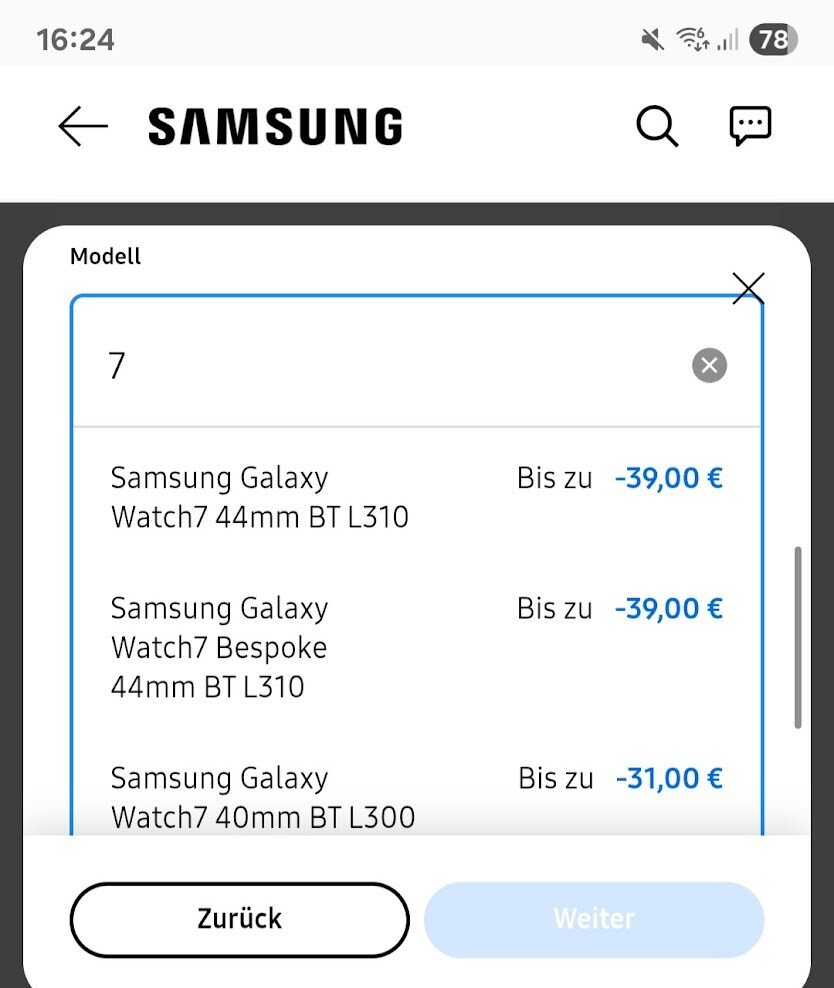Image resolution: width=834 pixels, height=988 pixels.
Task: Close the model selection dialog
Action: (x=748, y=288)
